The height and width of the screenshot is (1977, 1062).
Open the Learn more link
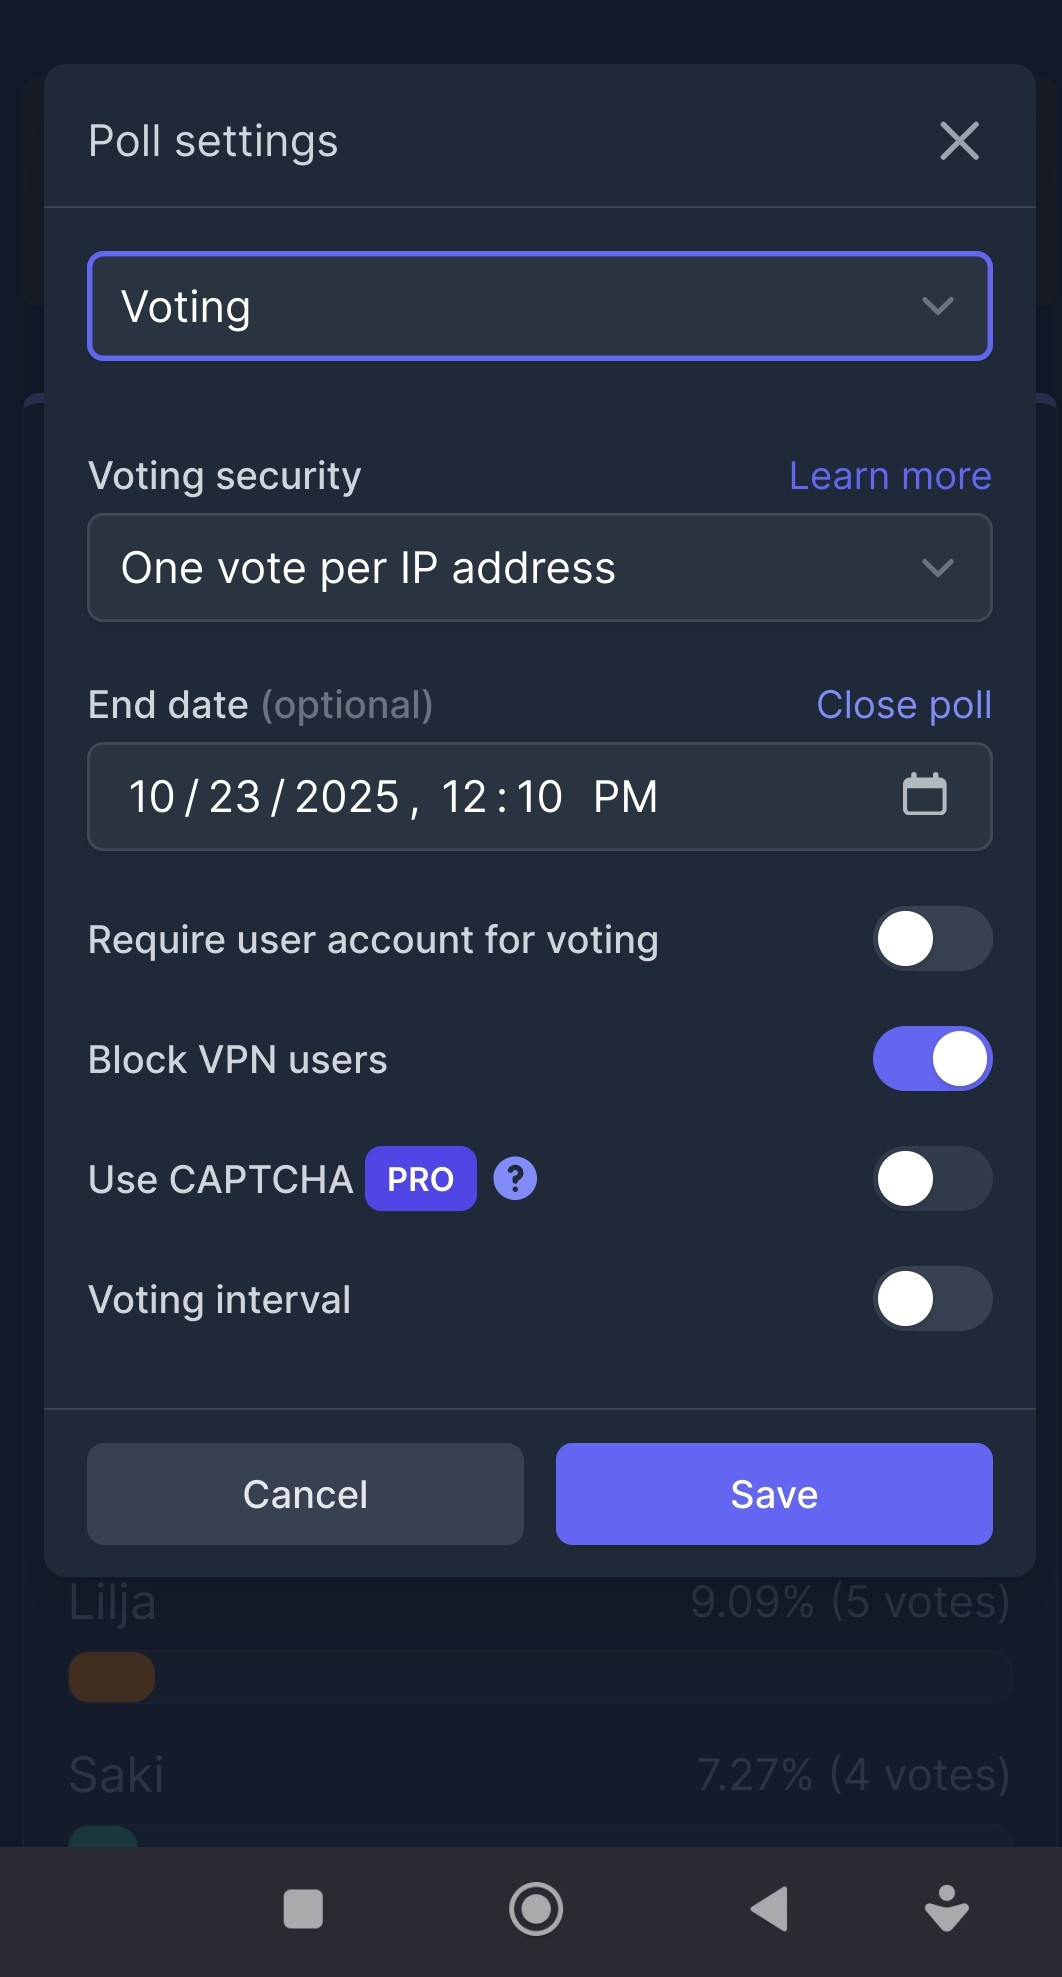click(x=890, y=476)
